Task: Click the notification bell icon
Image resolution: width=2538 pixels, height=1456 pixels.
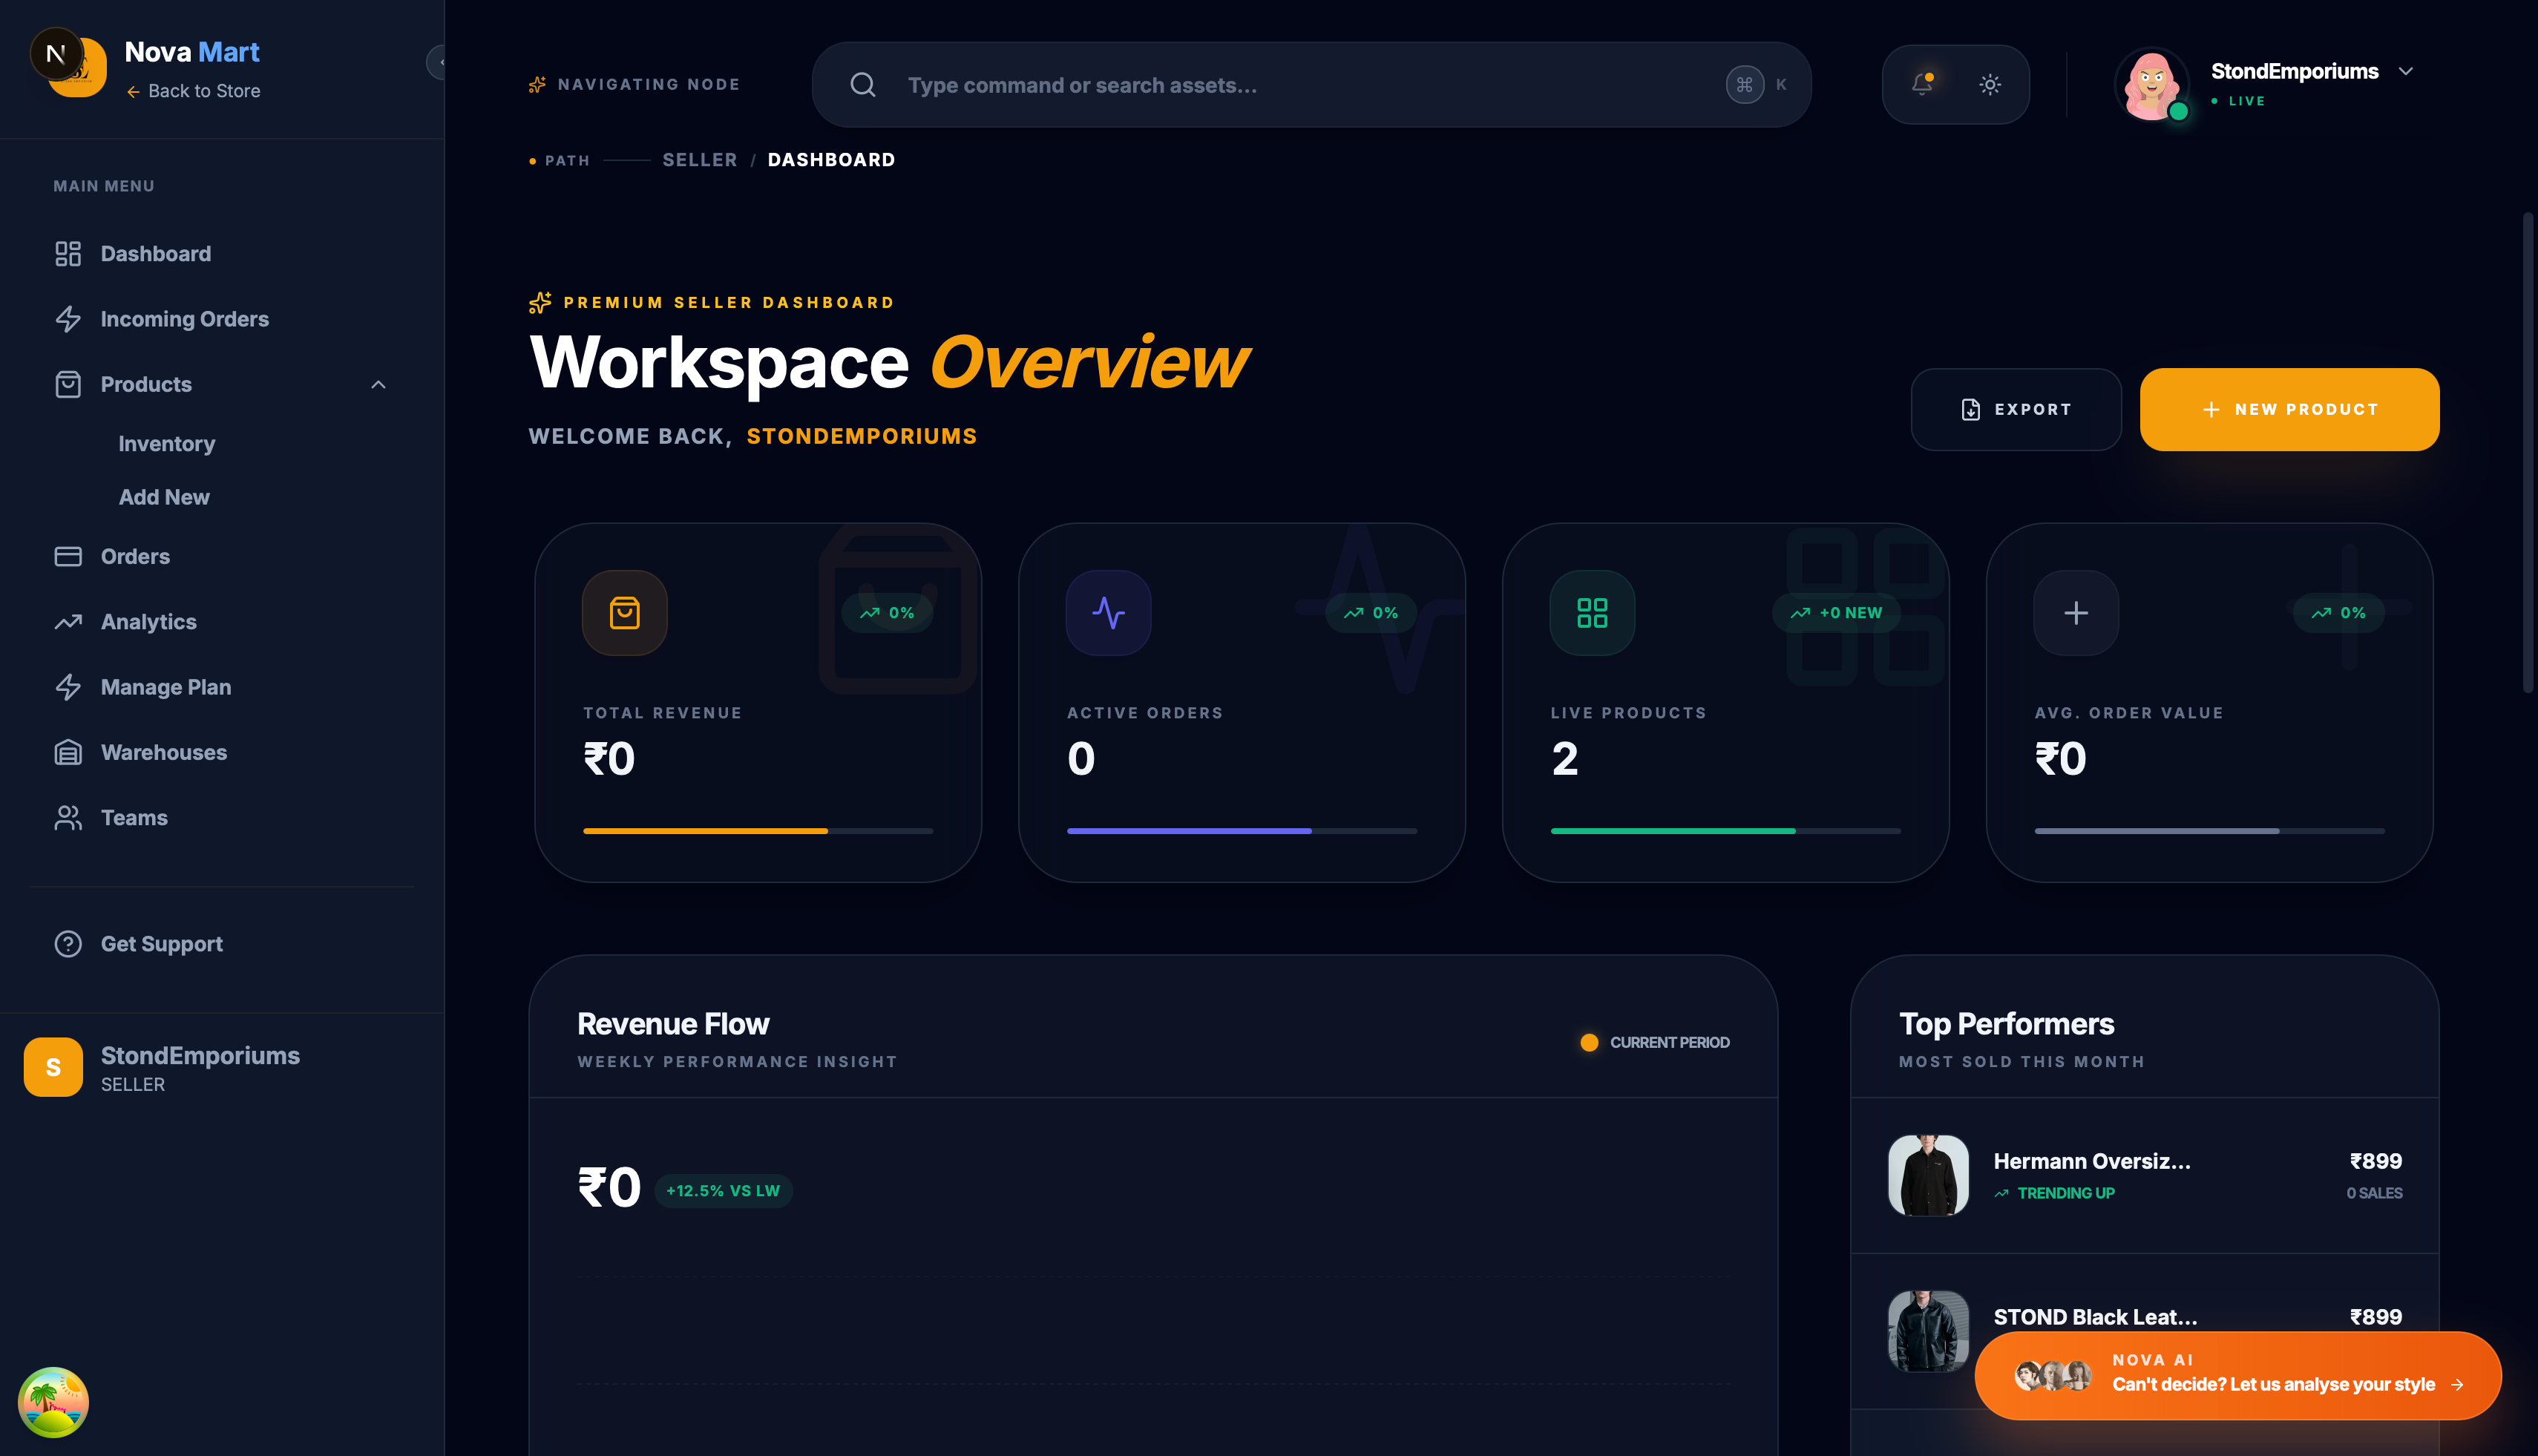Action: (1921, 84)
